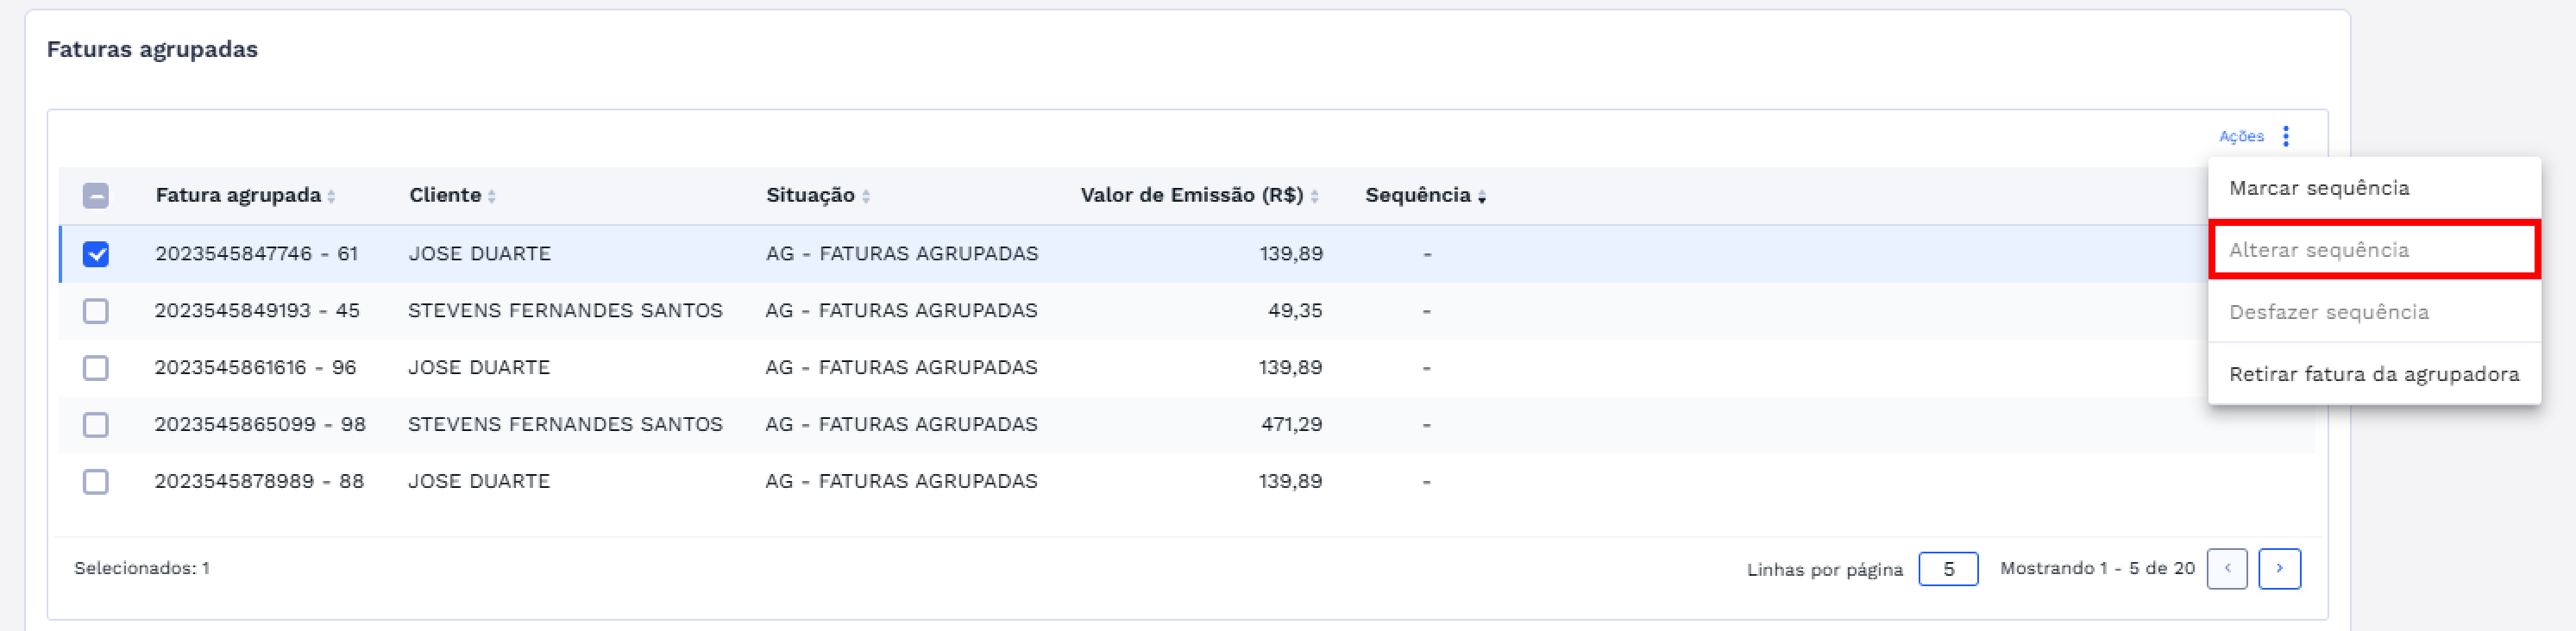Uncheck invoice 2023545847746 - 61 checkbox
Image resolution: width=2576 pixels, height=631 pixels.
pos(96,254)
